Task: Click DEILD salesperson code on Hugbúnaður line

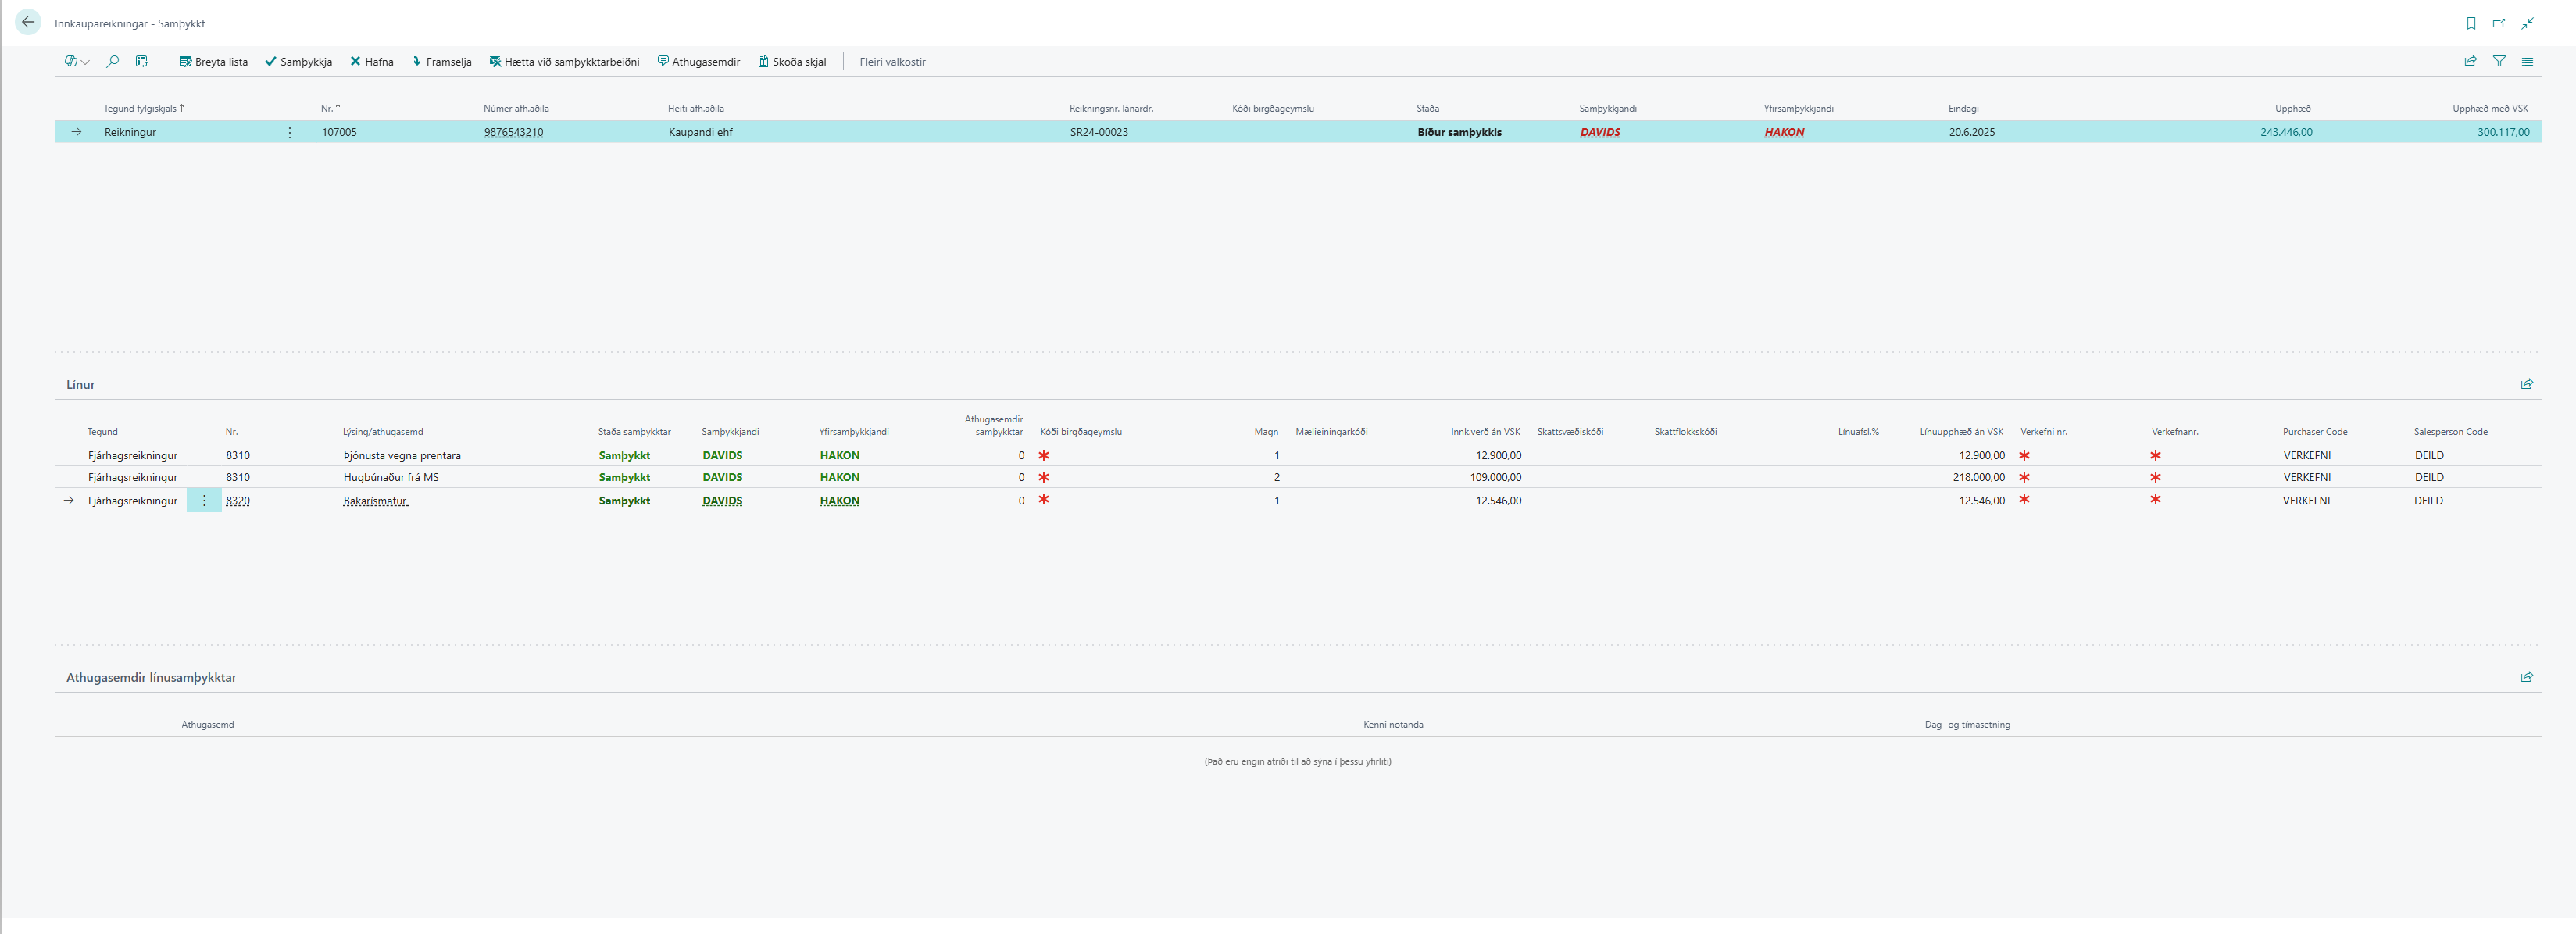Action: tap(2428, 477)
